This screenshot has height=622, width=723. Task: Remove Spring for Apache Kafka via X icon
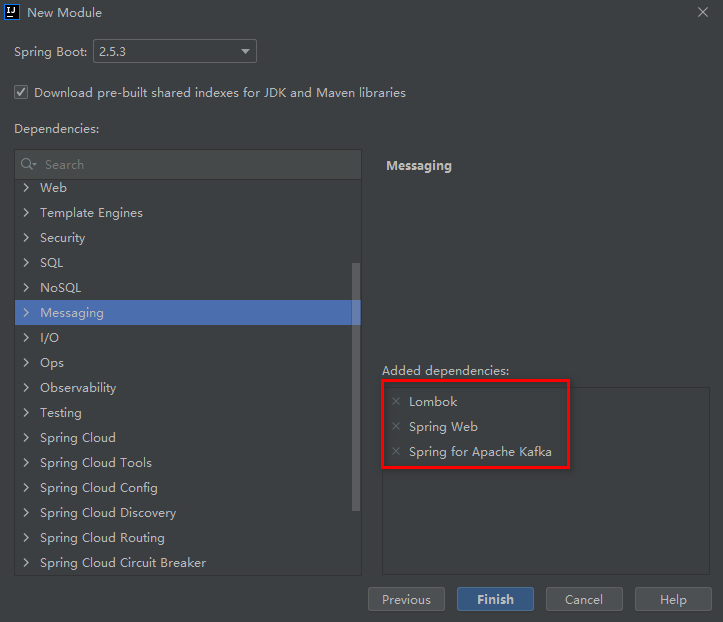tap(396, 451)
